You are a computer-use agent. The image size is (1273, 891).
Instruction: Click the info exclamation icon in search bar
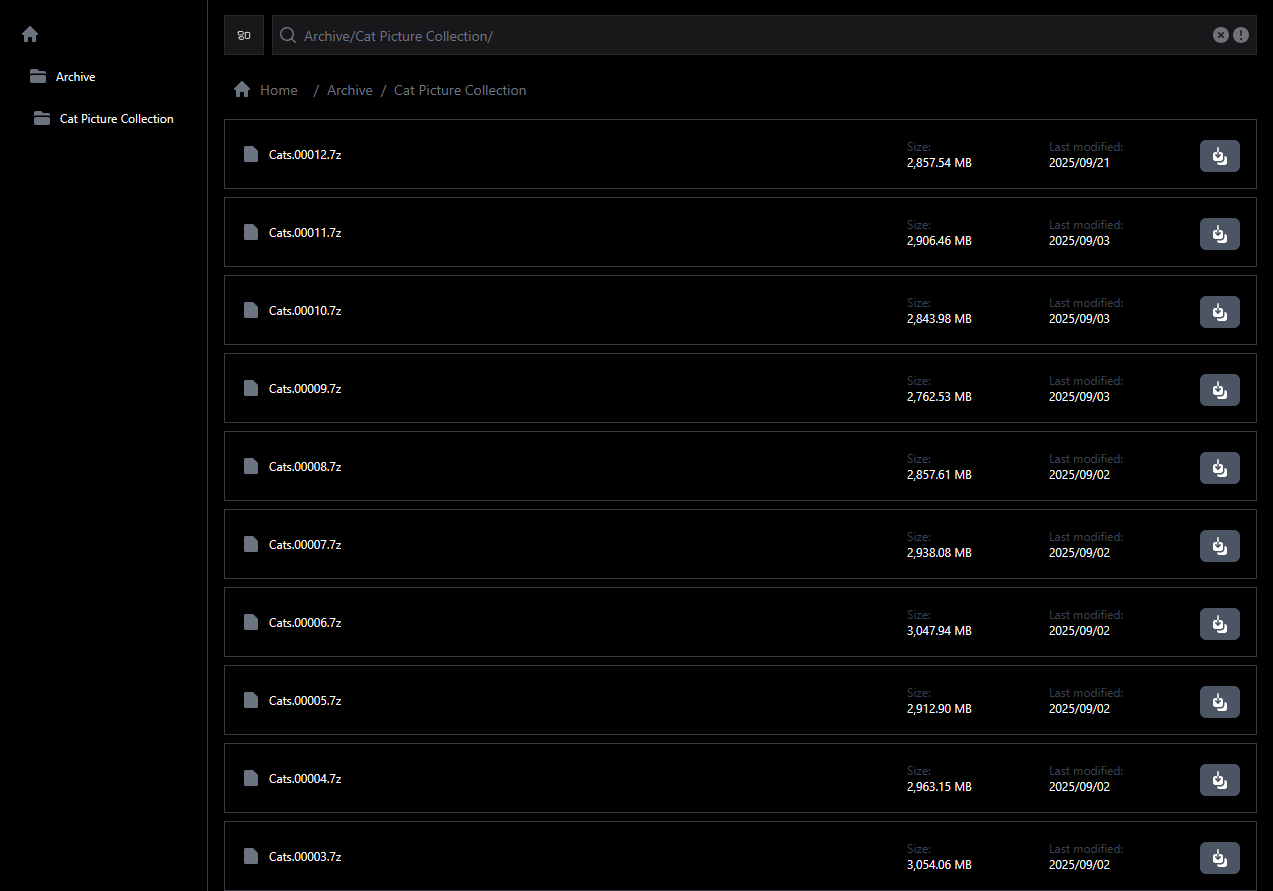1241,35
